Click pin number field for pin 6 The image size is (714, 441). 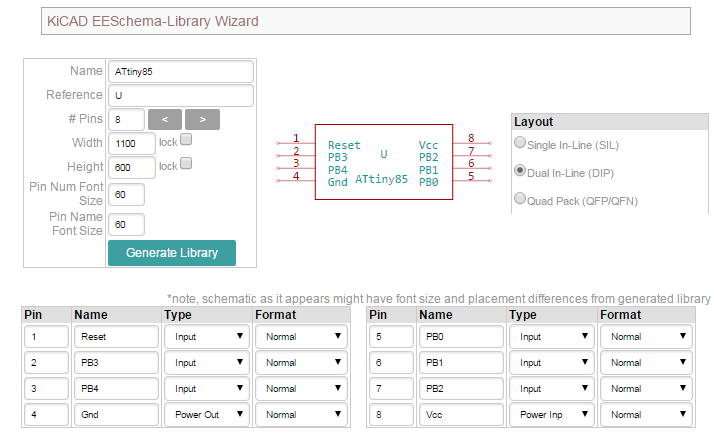391,363
